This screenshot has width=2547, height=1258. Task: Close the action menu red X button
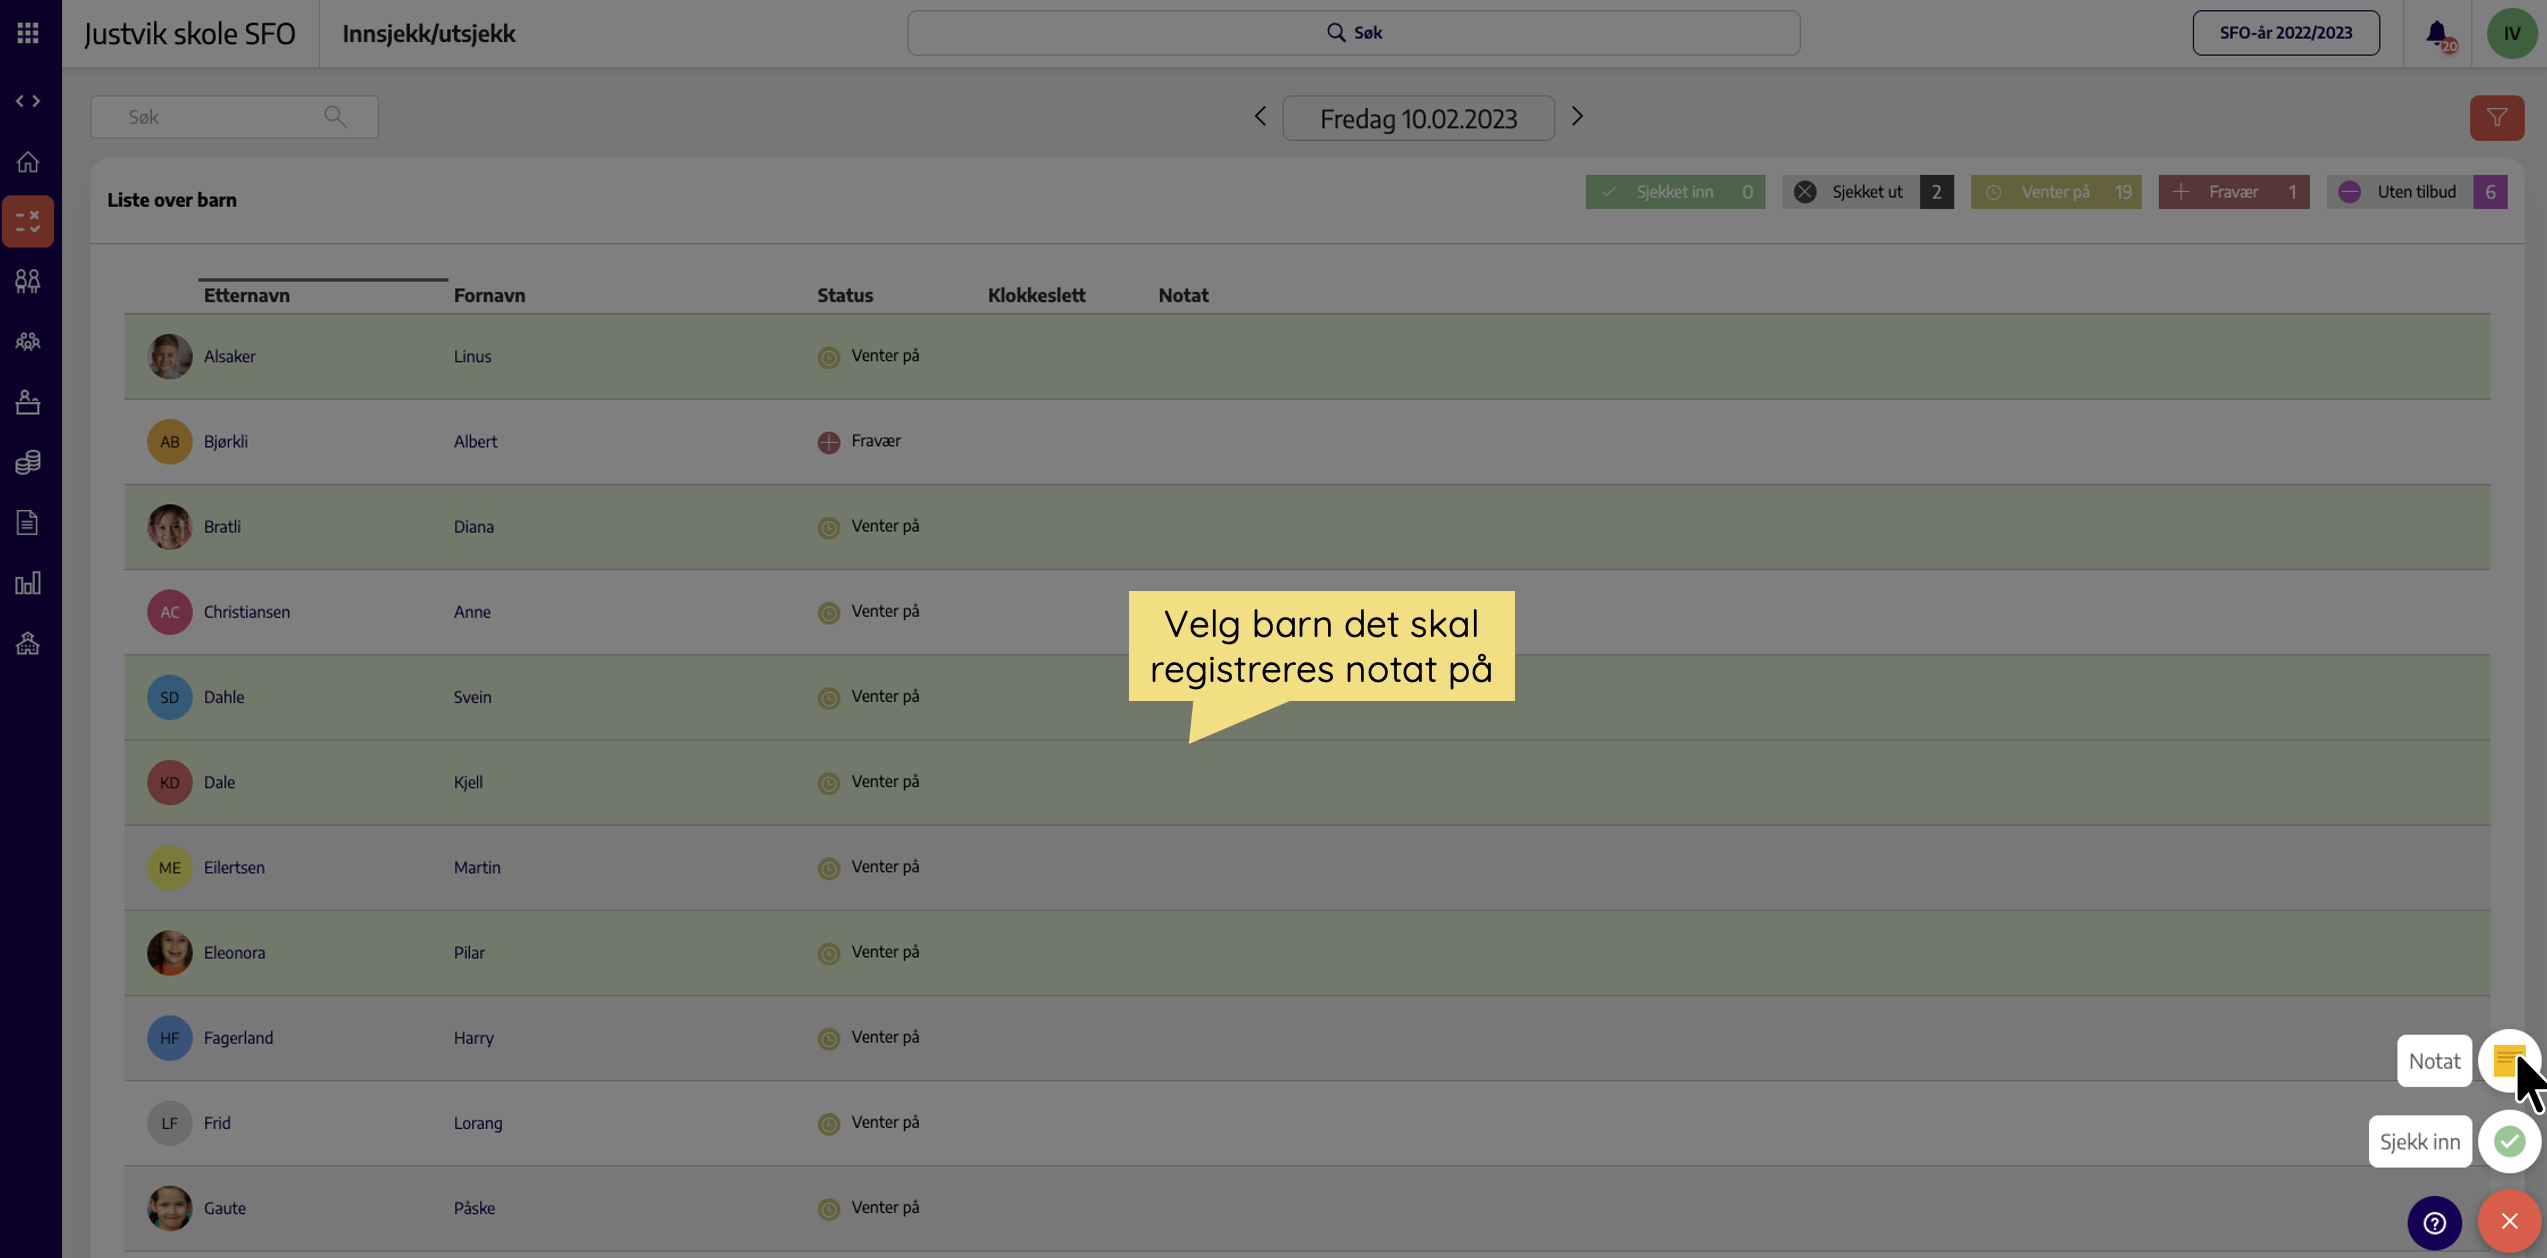click(x=2509, y=1221)
